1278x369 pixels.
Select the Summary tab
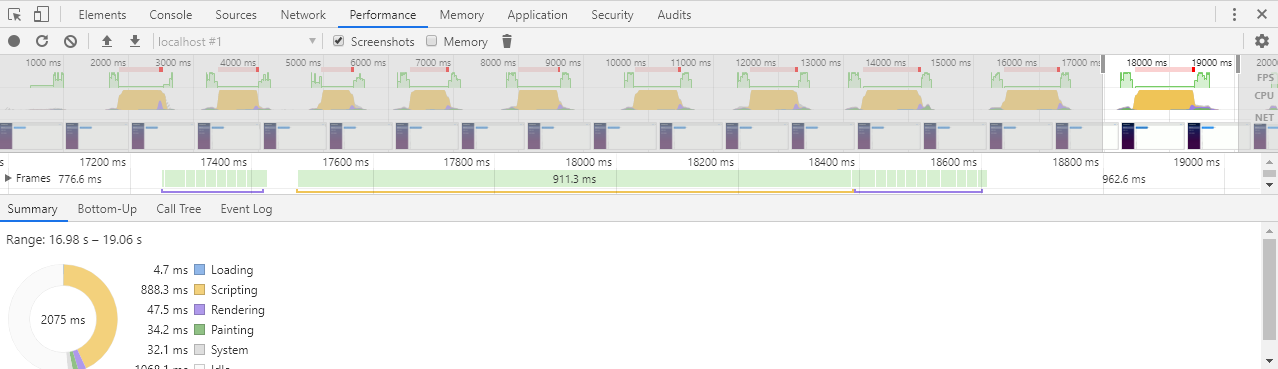33,209
